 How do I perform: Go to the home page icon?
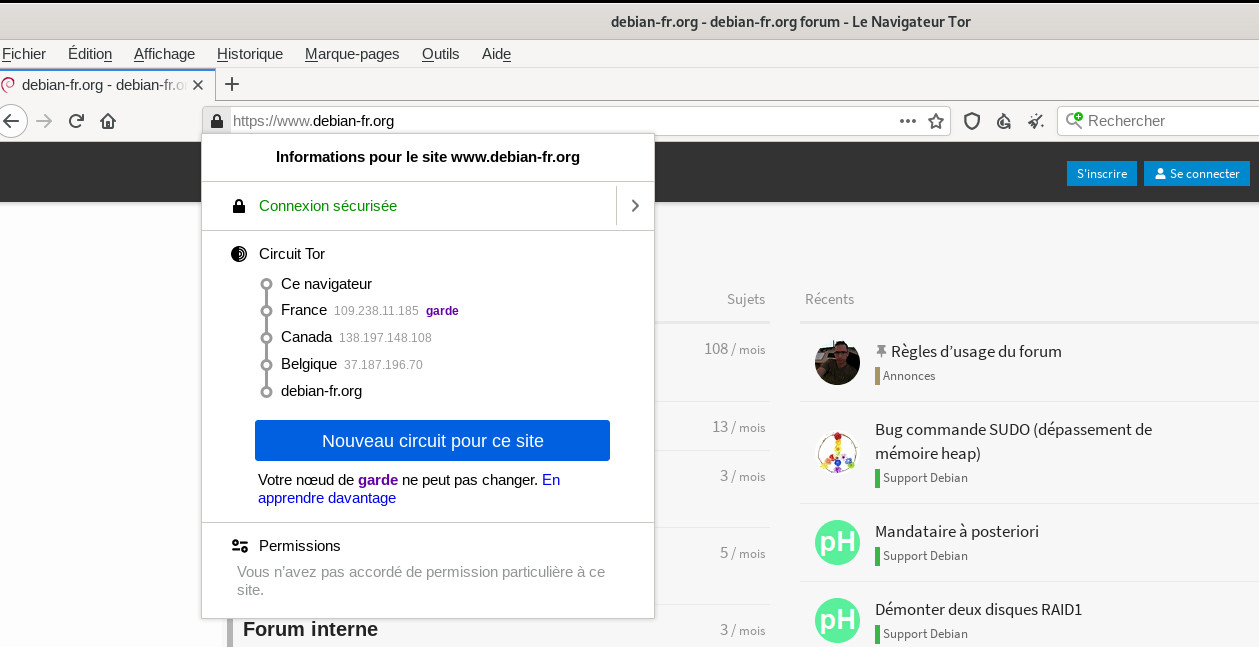pyautogui.click(x=108, y=121)
